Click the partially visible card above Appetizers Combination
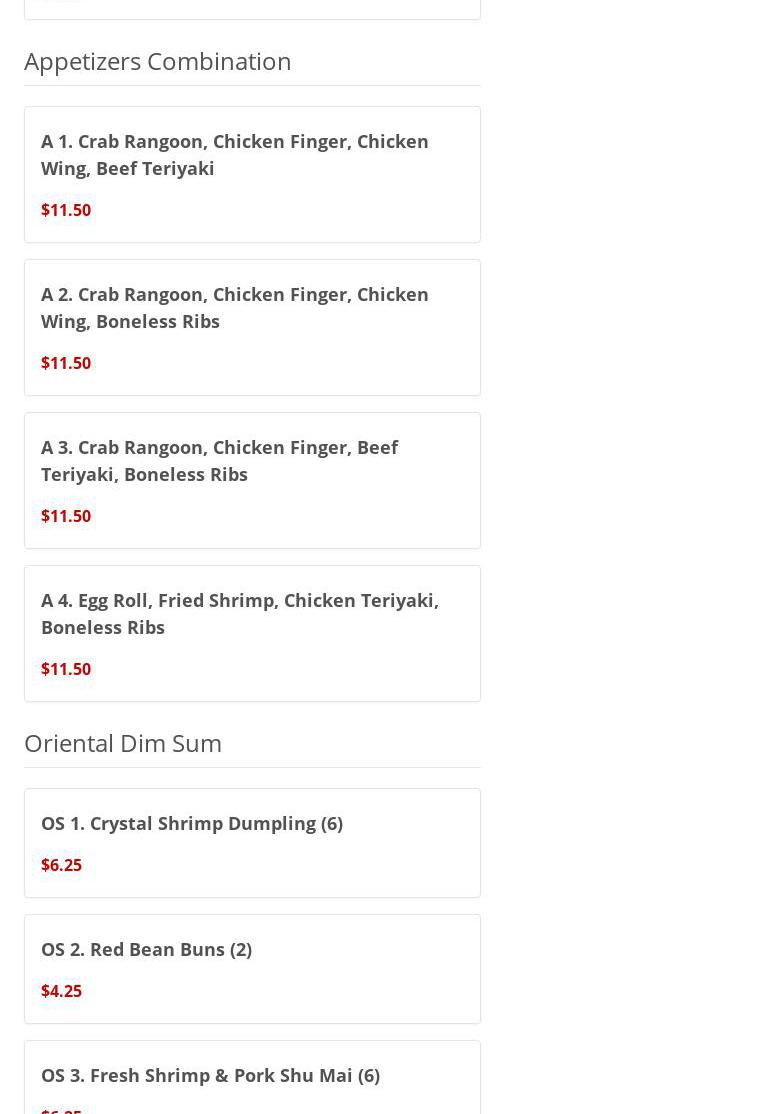 pyautogui.click(x=252, y=8)
